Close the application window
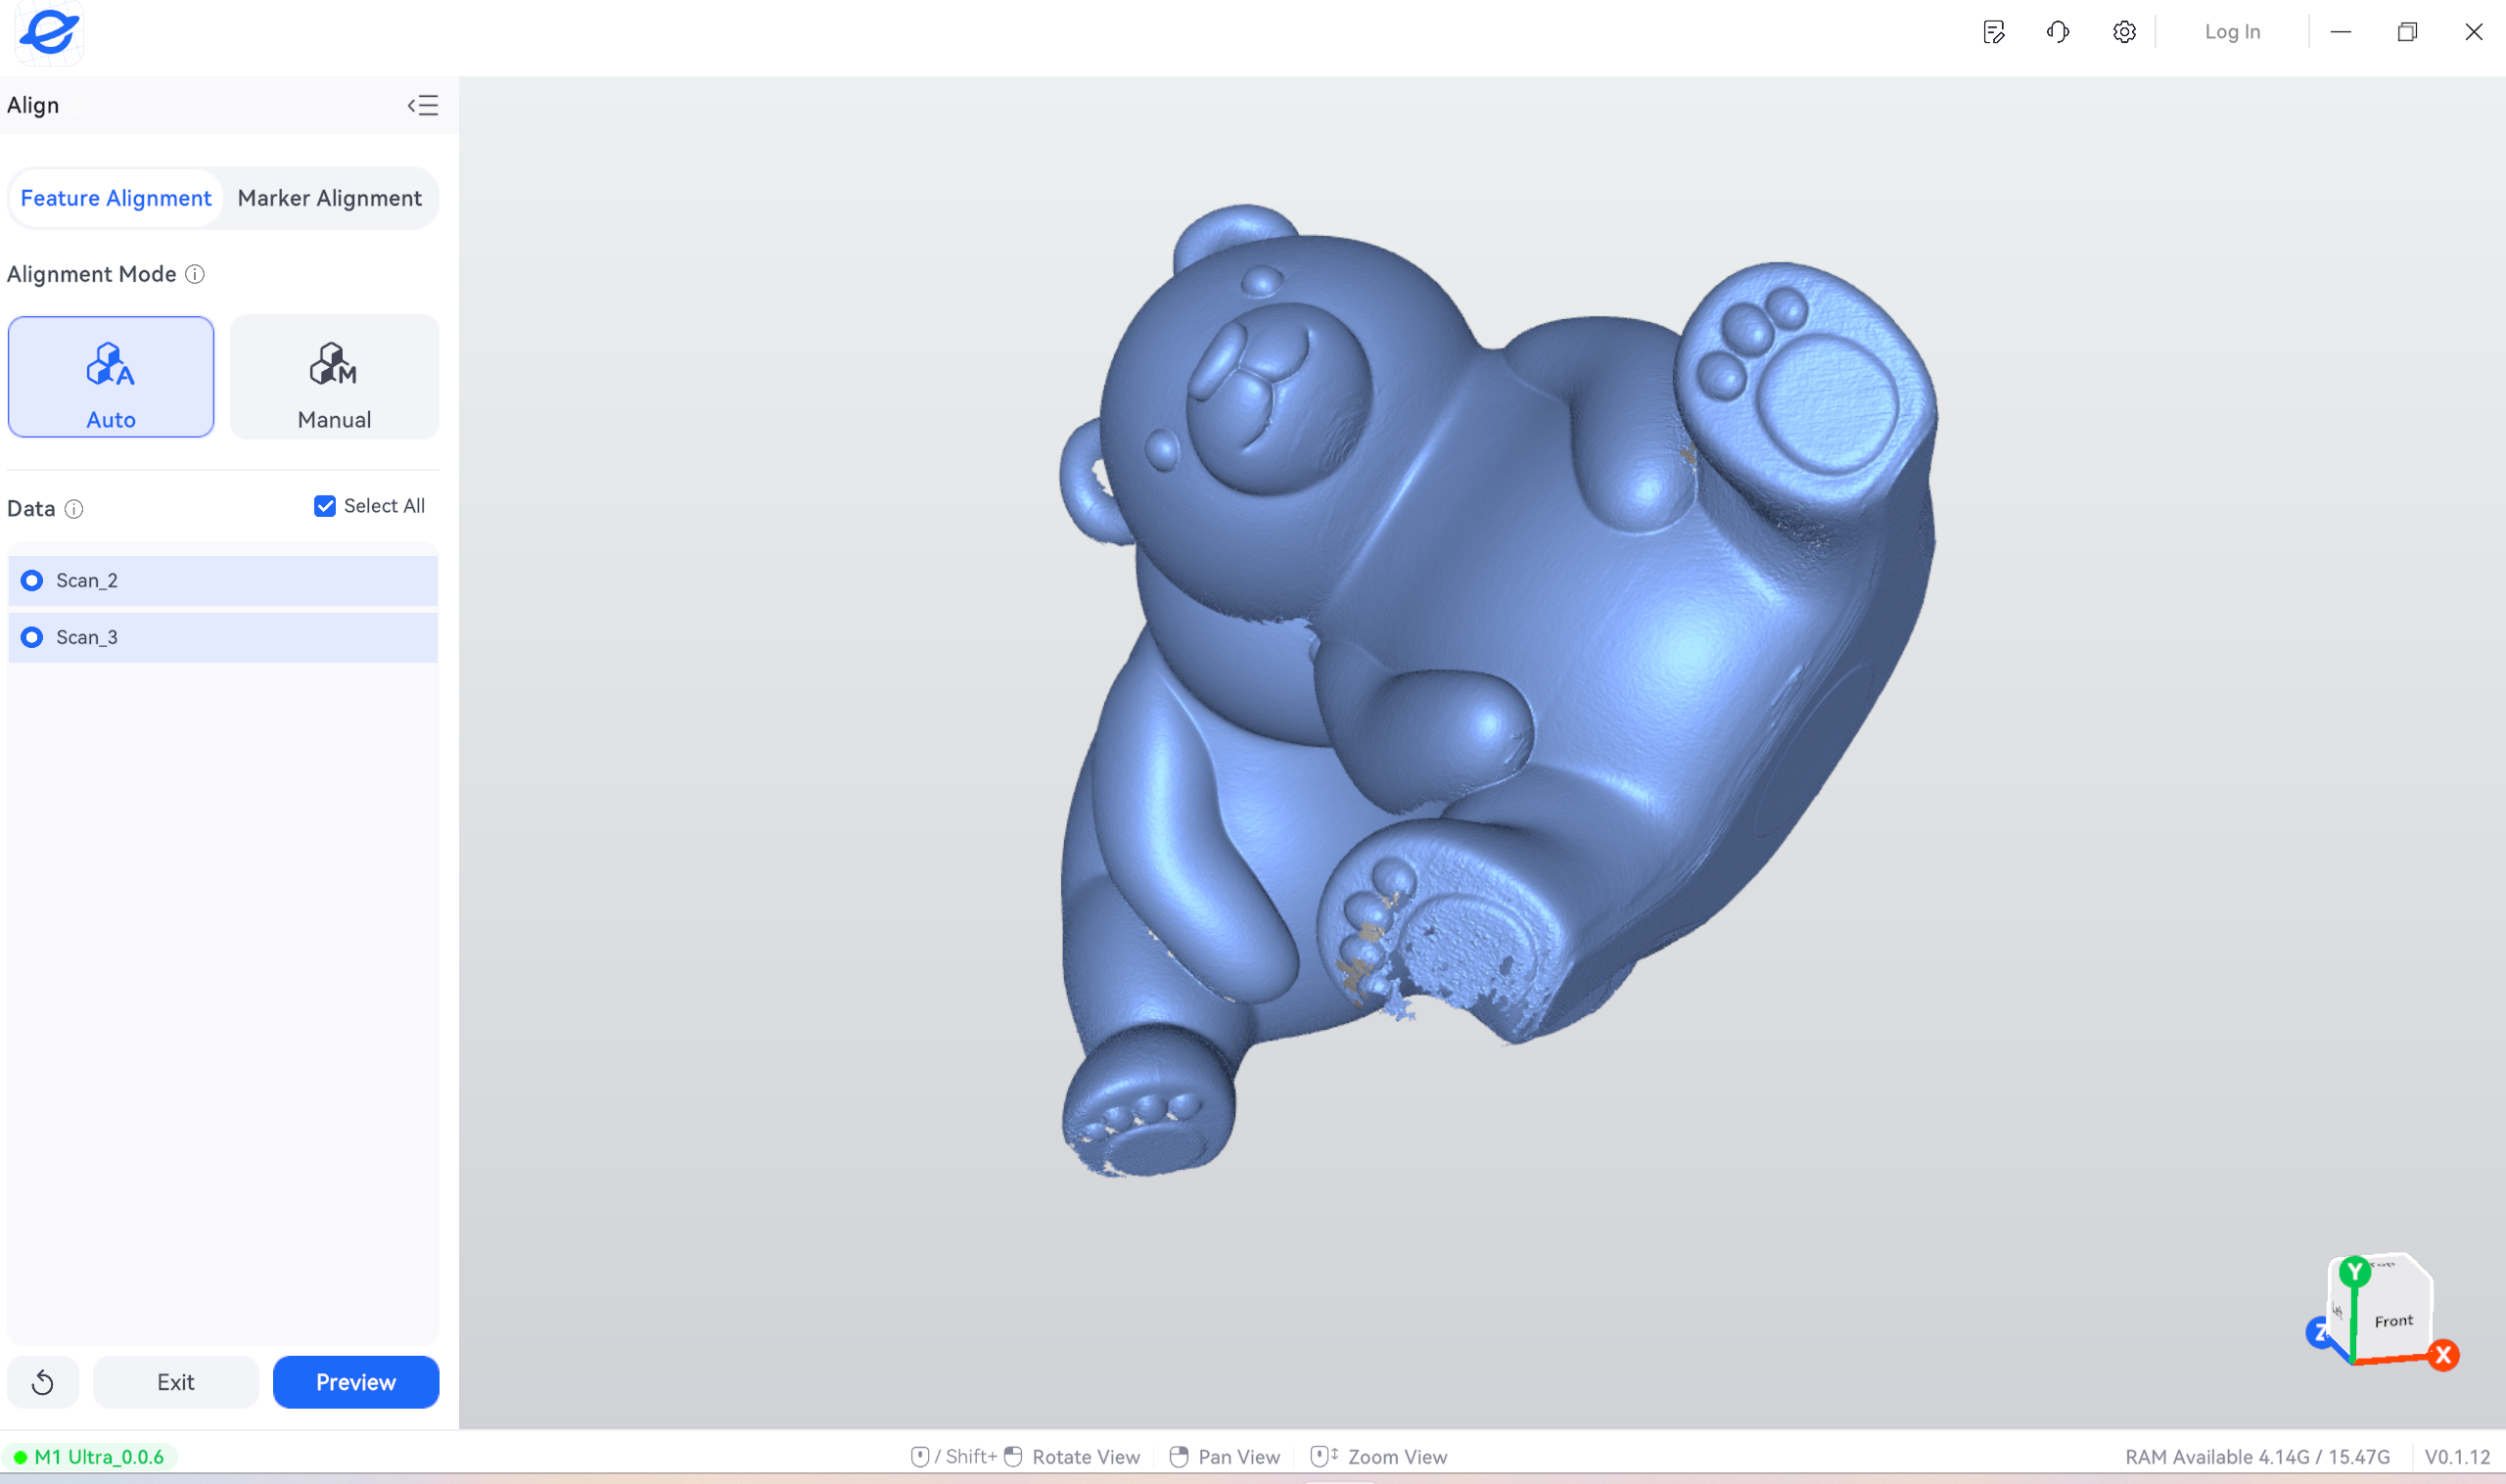Viewport: 2506px width, 1484px height. [2473, 32]
